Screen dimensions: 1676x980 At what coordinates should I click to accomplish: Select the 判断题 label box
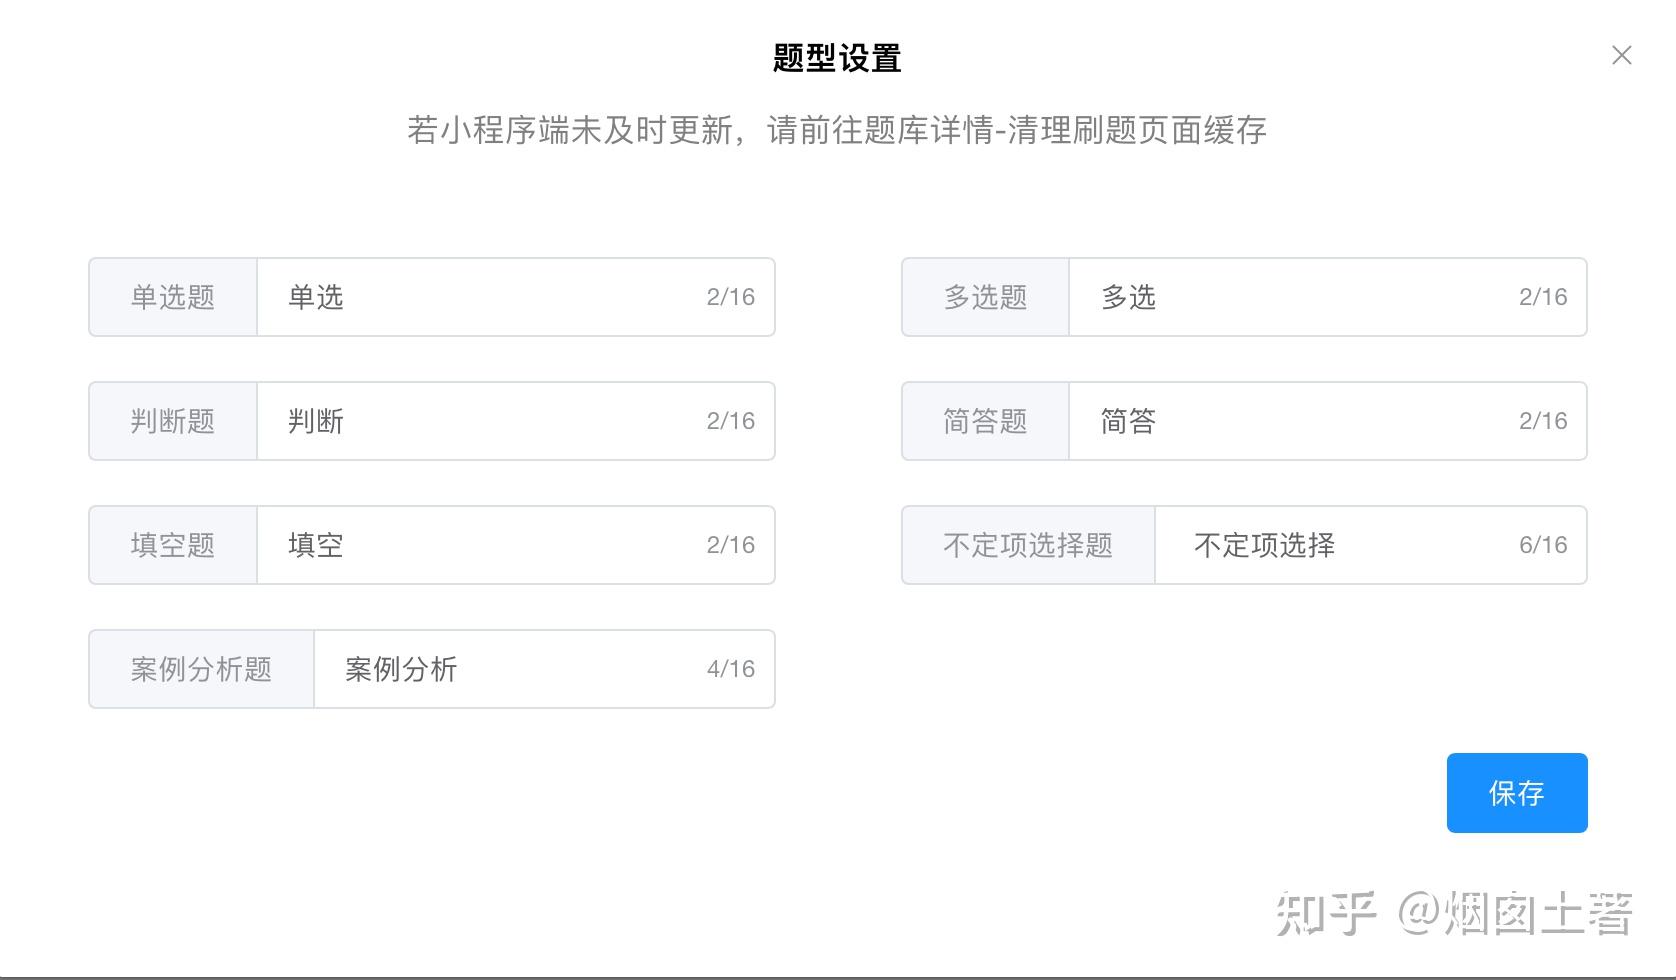point(173,421)
